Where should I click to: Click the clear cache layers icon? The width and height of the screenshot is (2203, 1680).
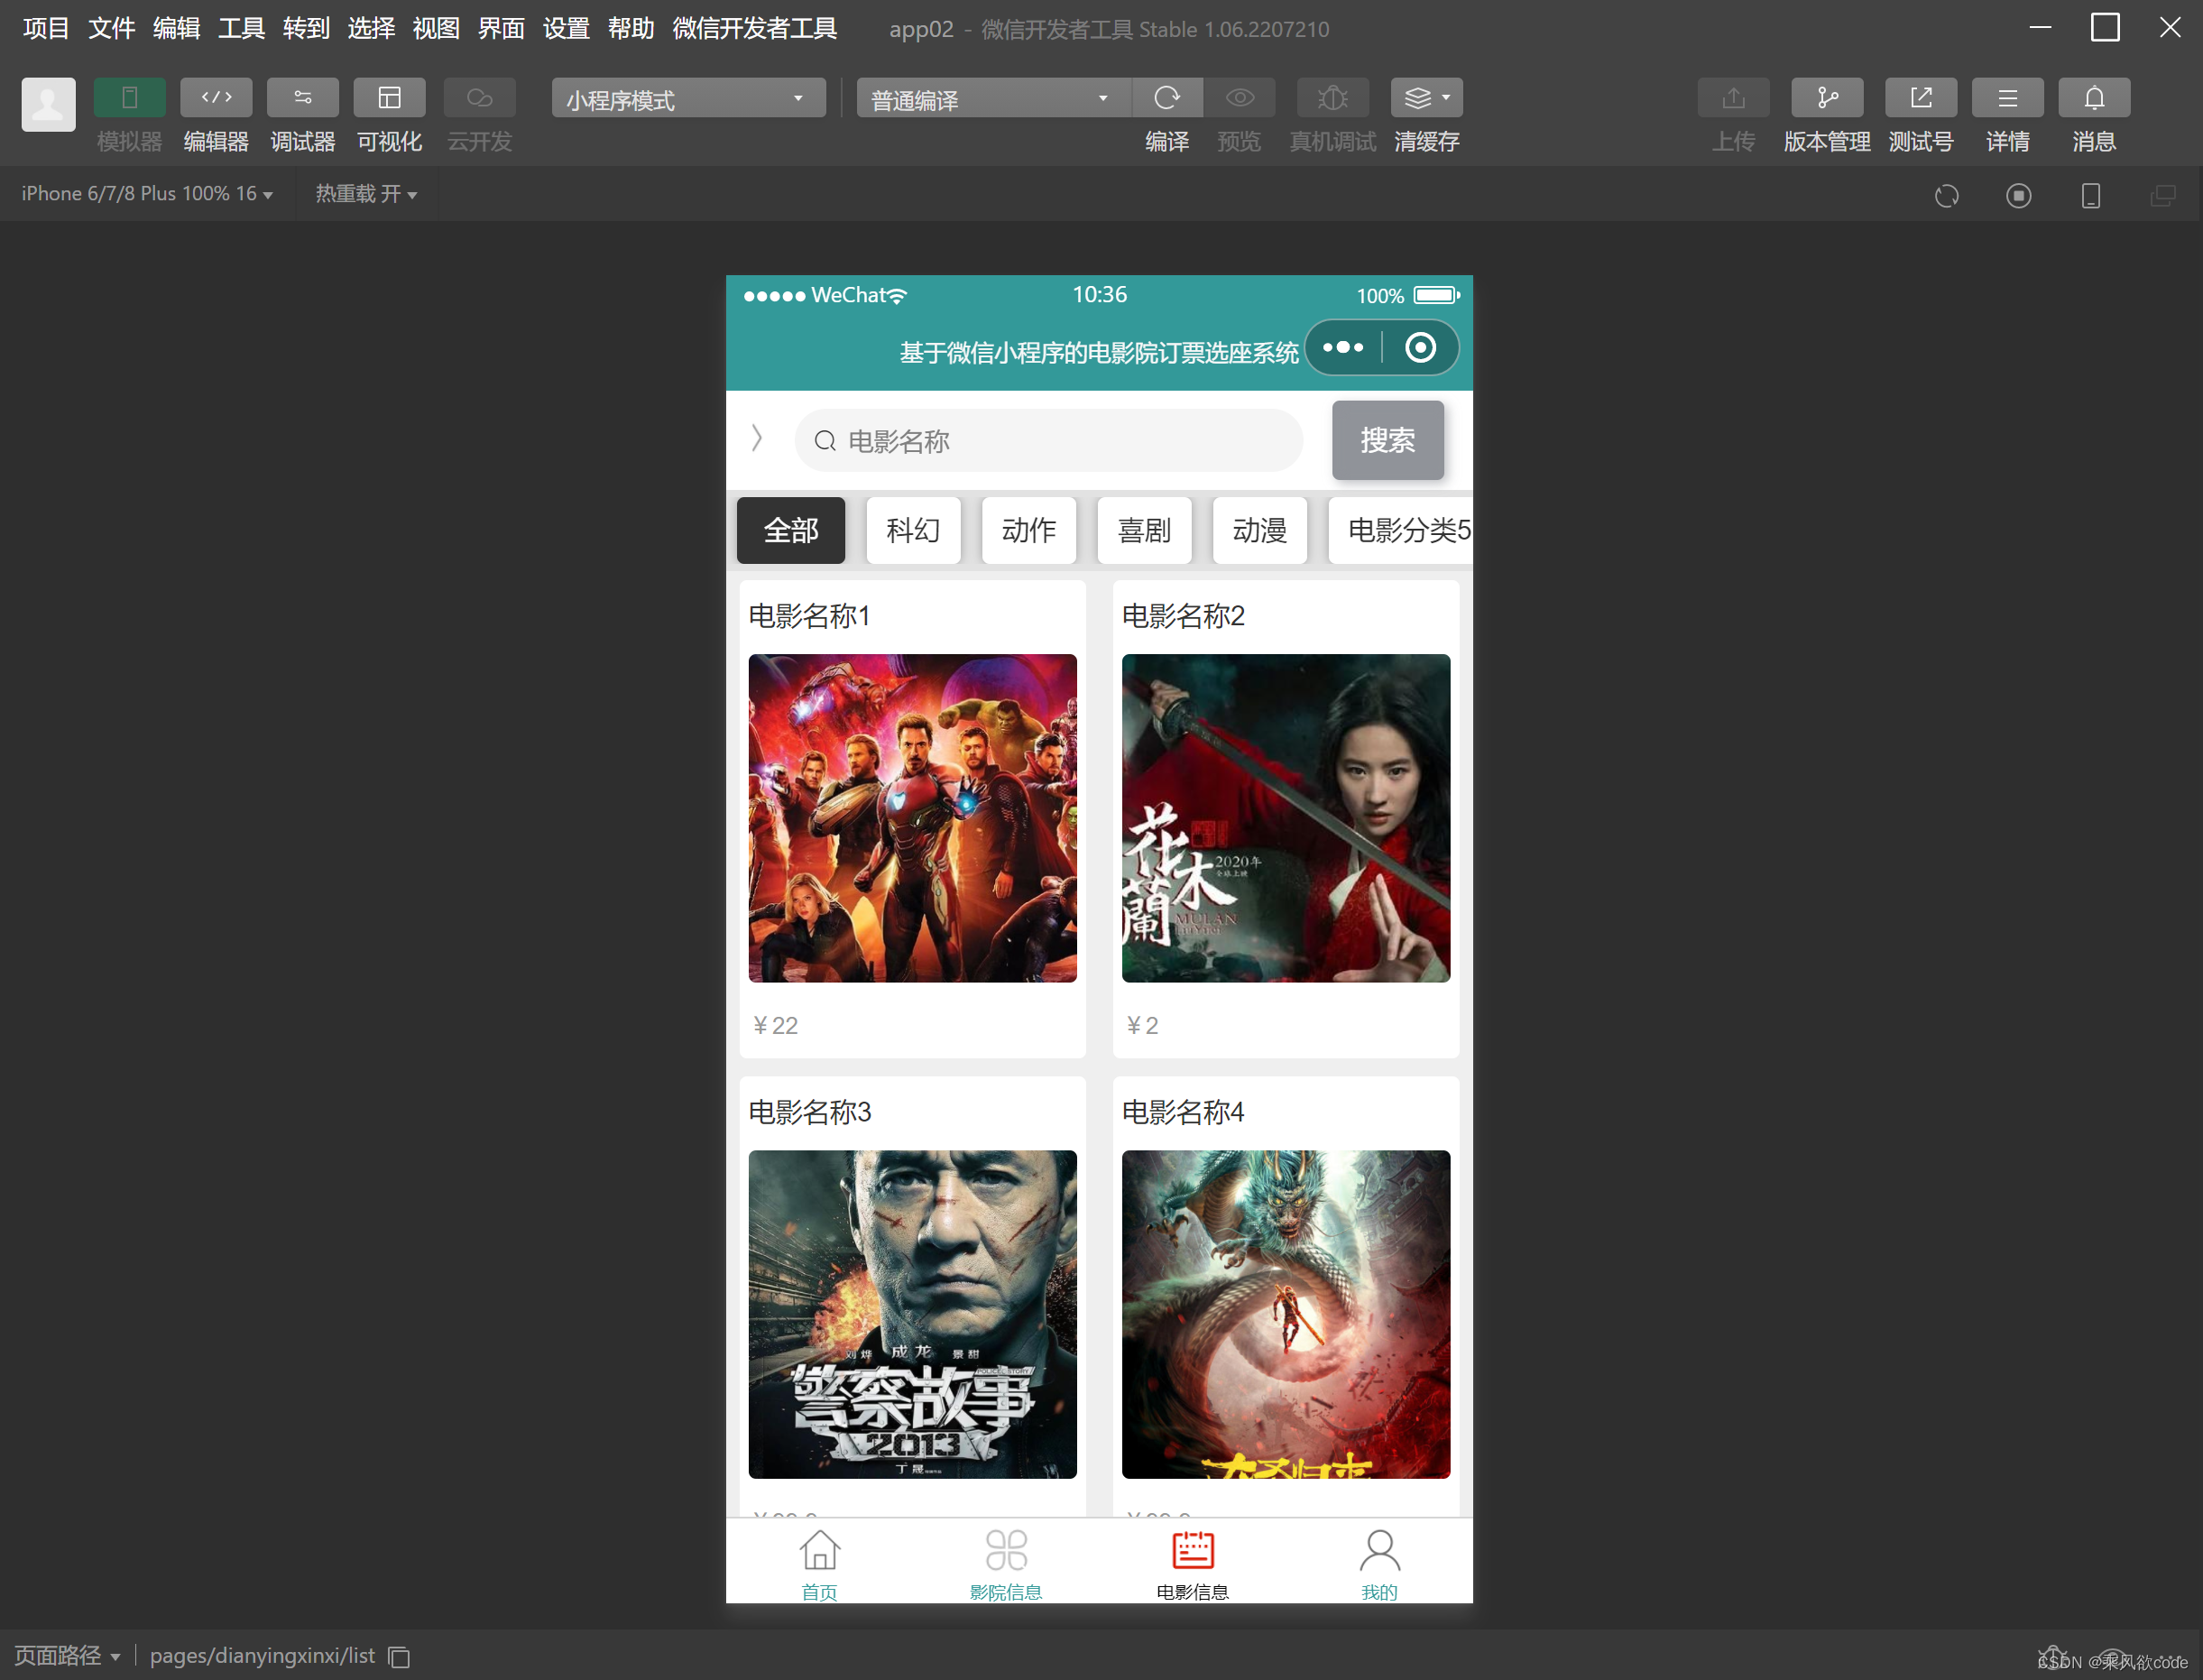[x=1417, y=98]
